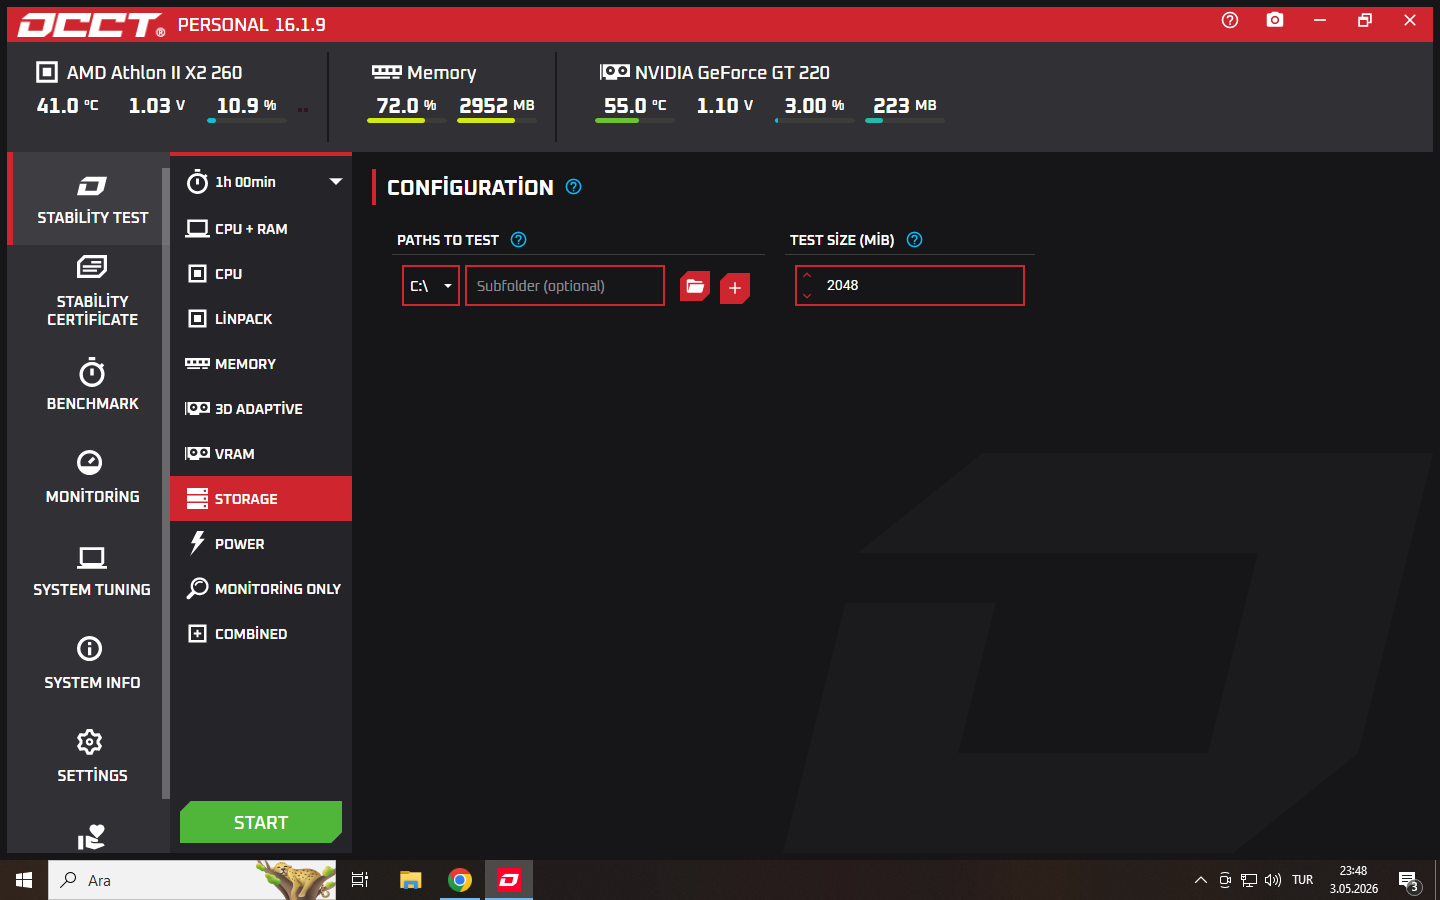Open the Windows notification center
The width and height of the screenshot is (1440, 900).
(1409, 881)
